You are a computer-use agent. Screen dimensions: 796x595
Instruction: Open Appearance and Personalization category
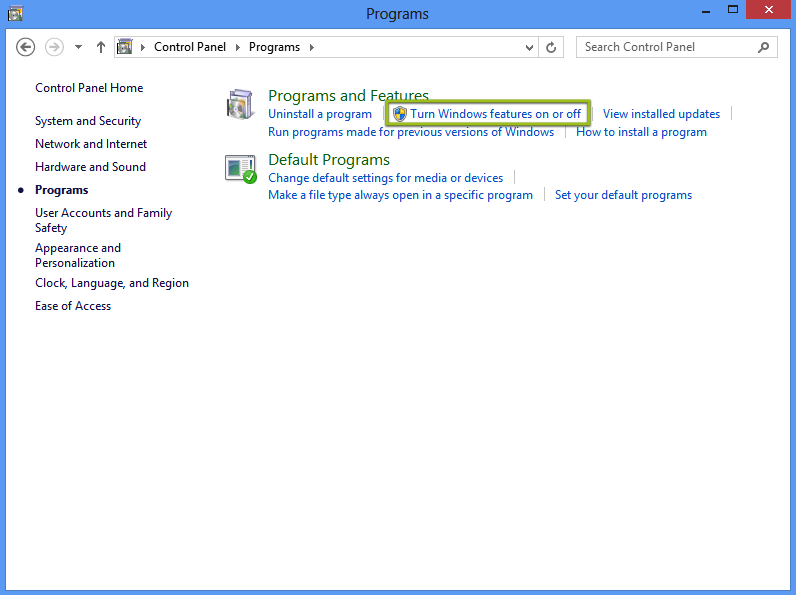click(x=78, y=255)
